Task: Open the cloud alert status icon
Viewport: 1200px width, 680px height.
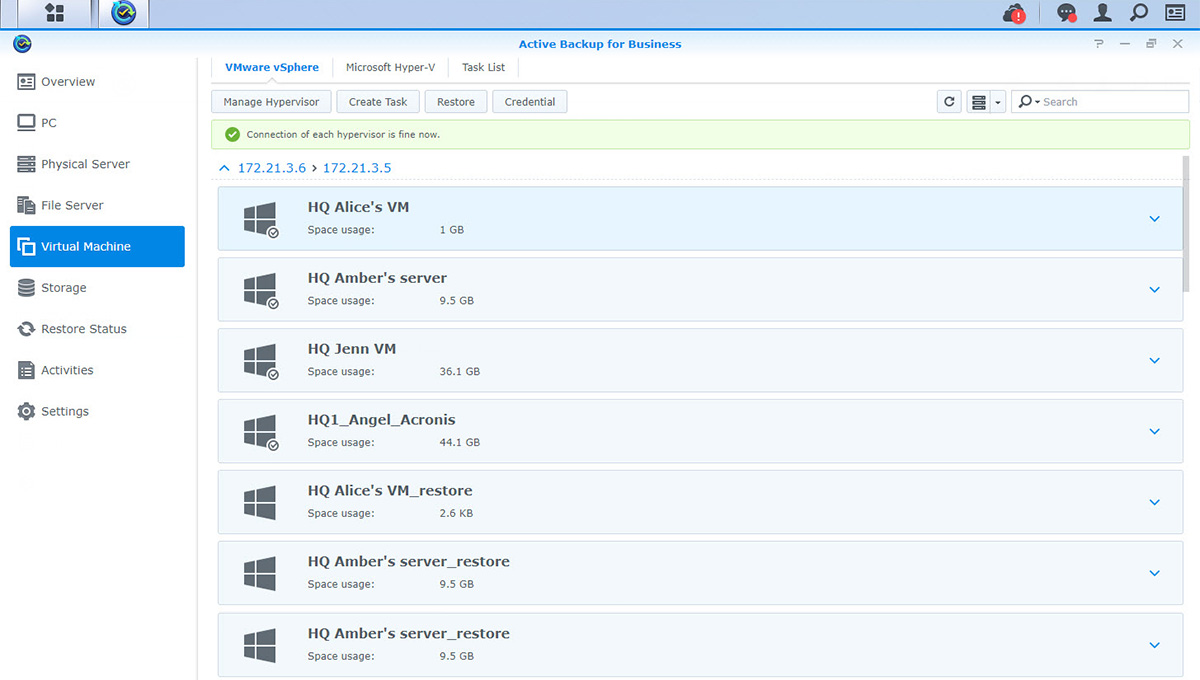Action: point(1014,13)
